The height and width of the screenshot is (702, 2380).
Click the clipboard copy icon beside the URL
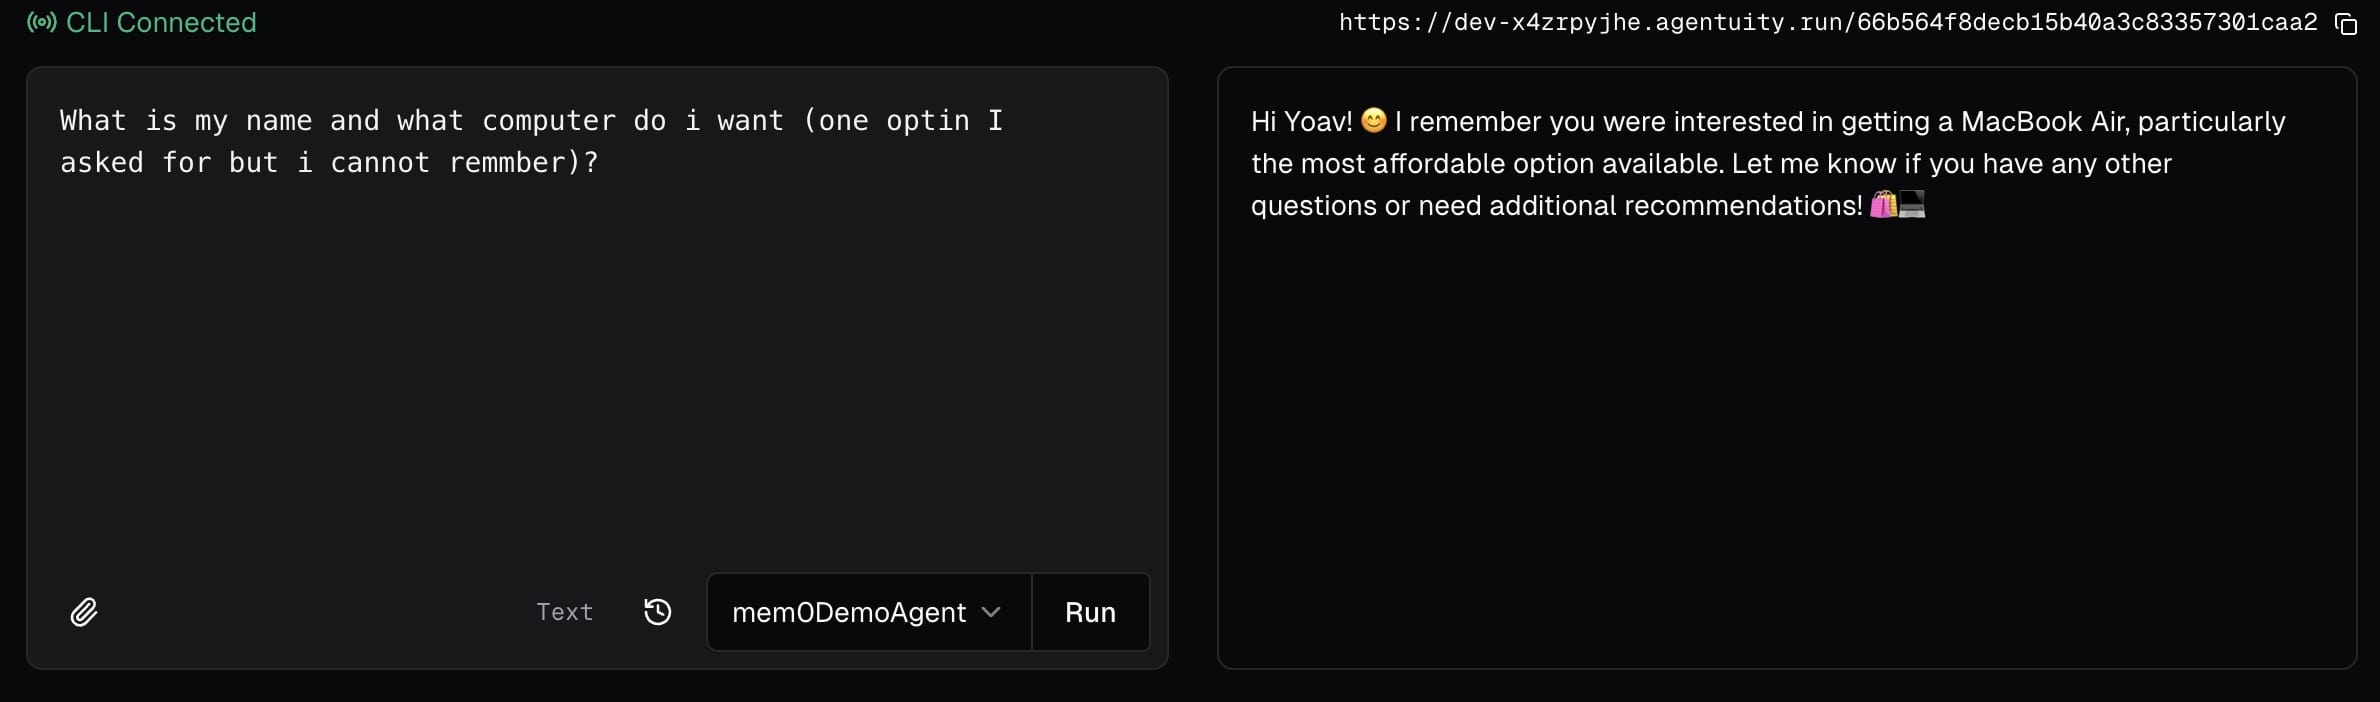pyautogui.click(x=2347, y=23)
